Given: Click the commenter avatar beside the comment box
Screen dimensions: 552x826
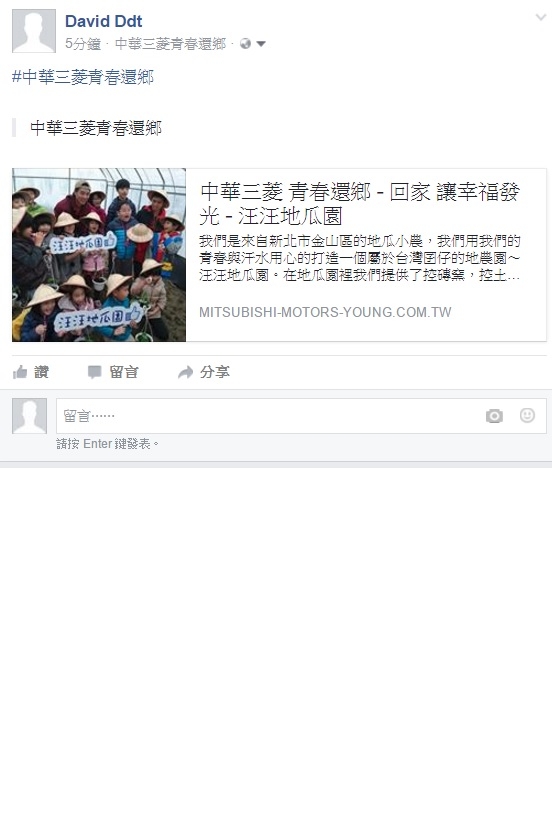Looking at the screenshot, I should tap(29, 416).
